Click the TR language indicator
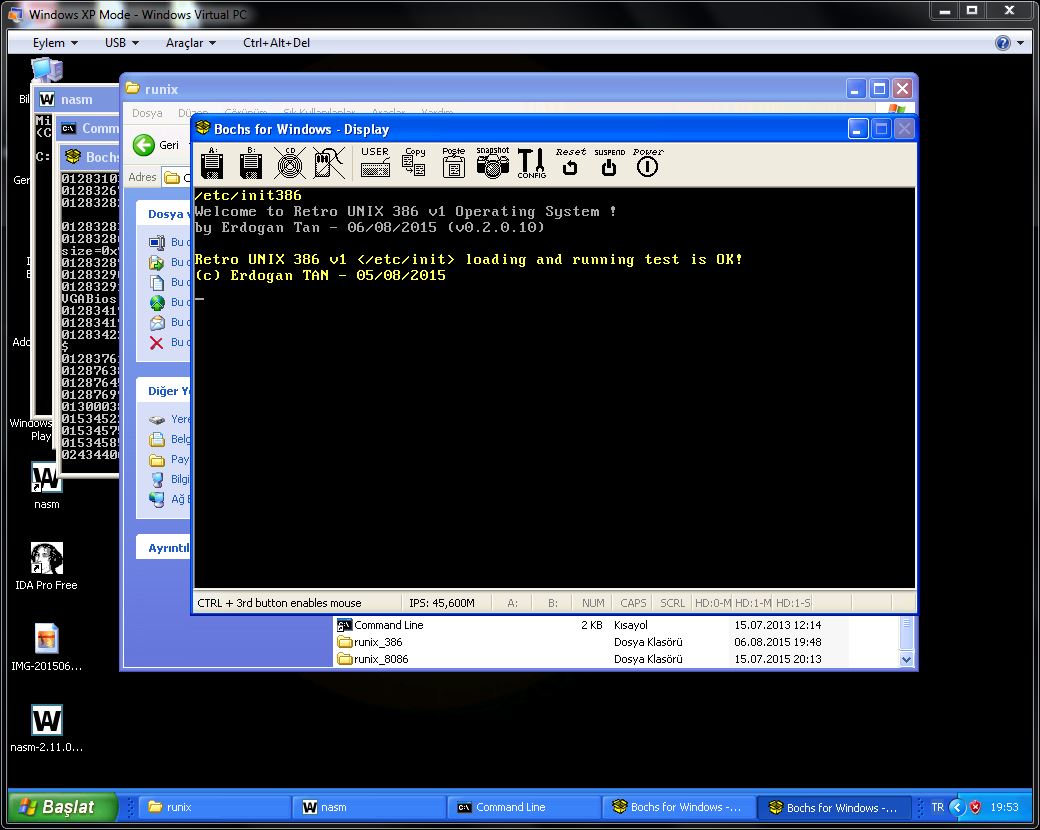The width and height of the screenshot is (1040, 830). [937, 807]
